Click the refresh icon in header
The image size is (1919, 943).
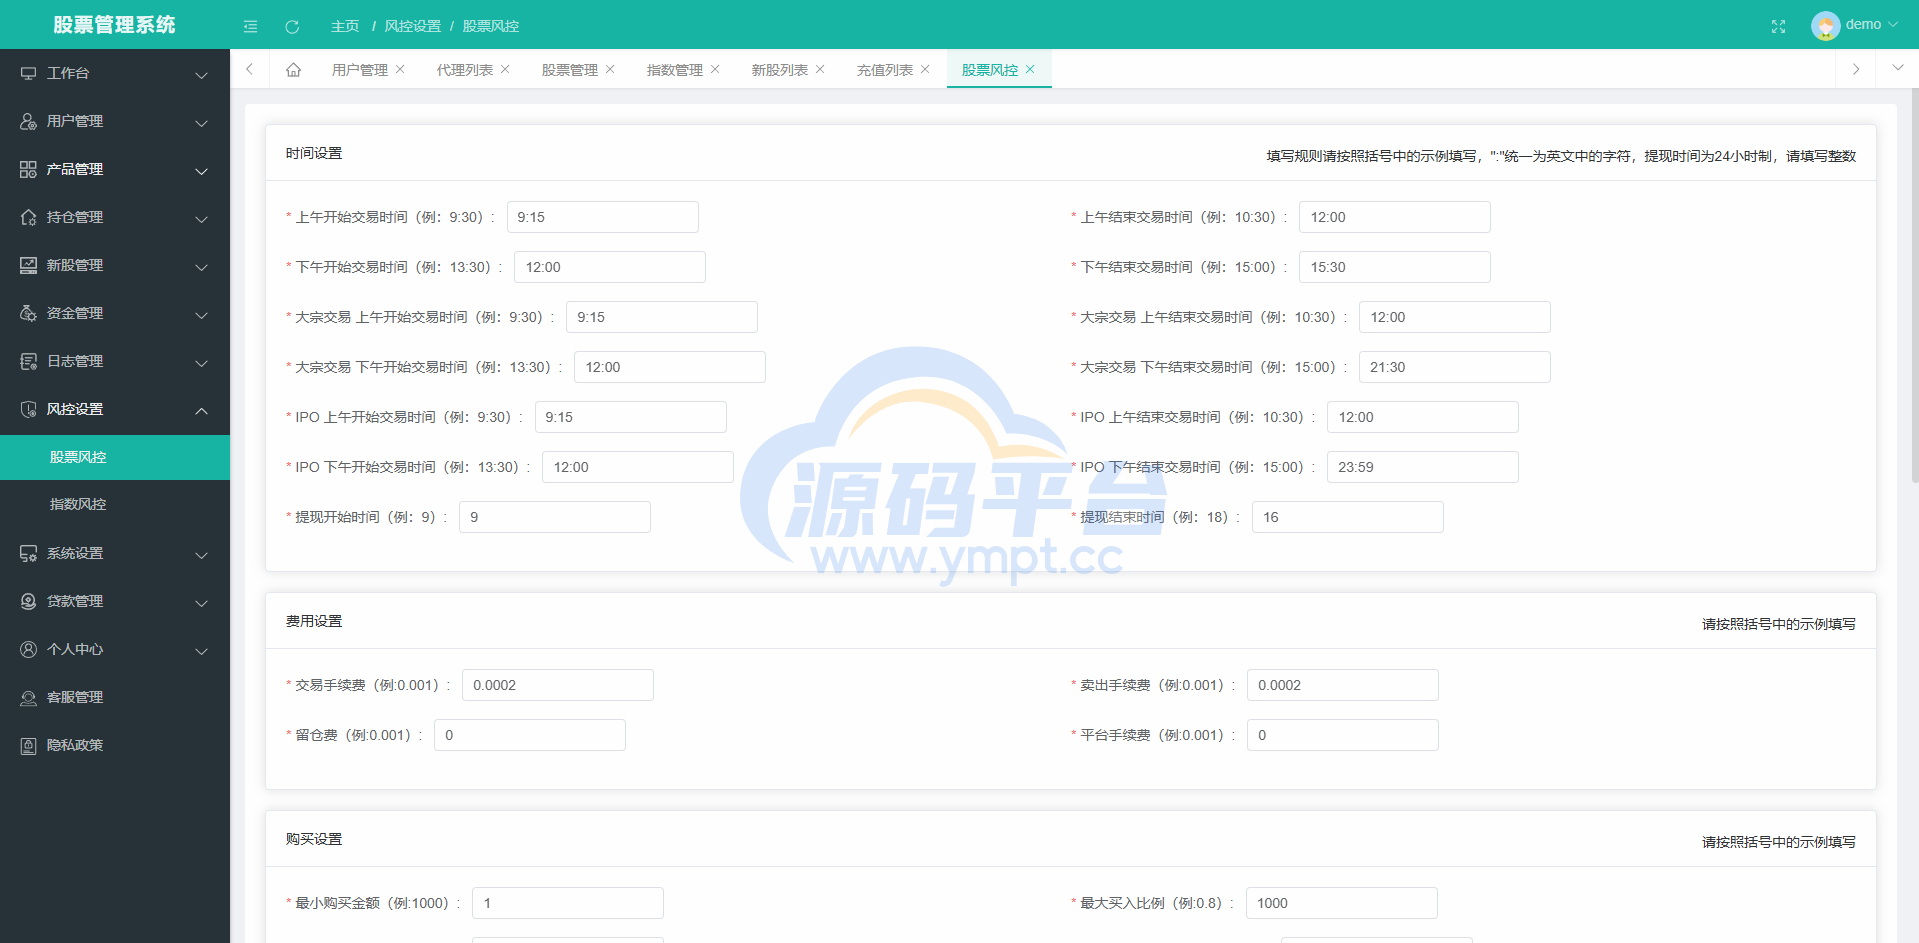292,26
